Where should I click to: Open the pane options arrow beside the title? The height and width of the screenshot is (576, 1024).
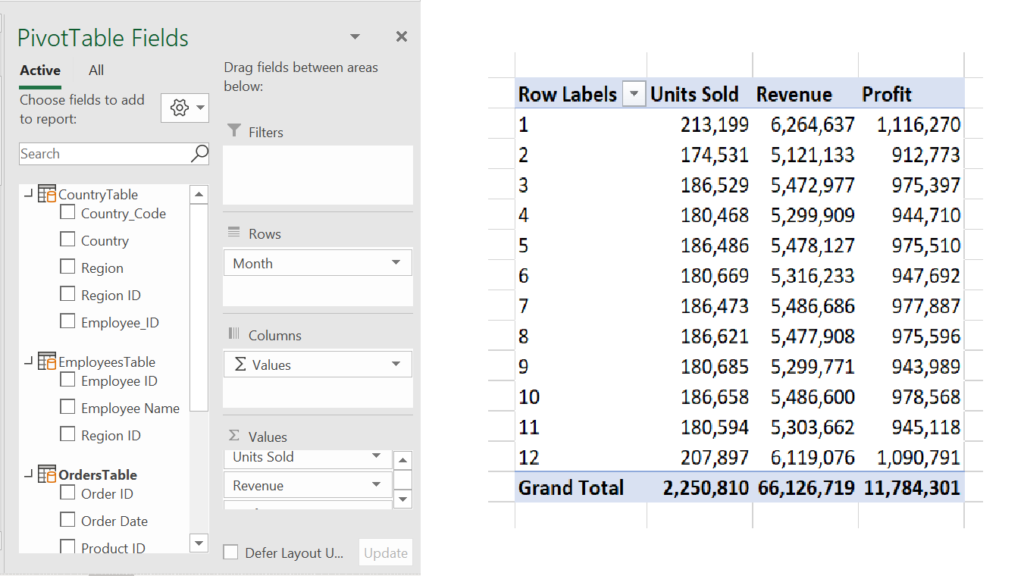355,37
